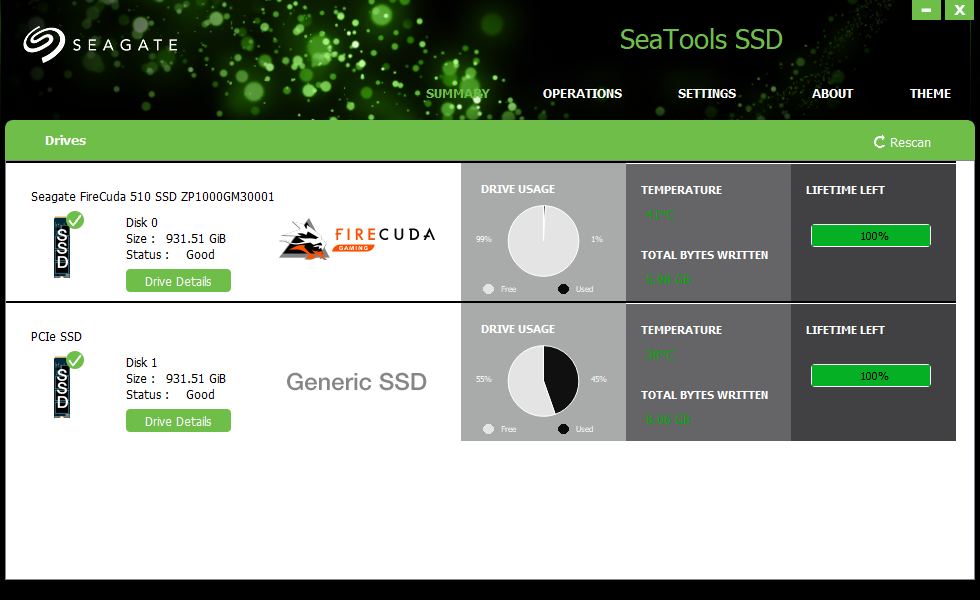Click the Disk 0 label text
This screenshot has height=600, width=980.
click(x=142, y=222)
